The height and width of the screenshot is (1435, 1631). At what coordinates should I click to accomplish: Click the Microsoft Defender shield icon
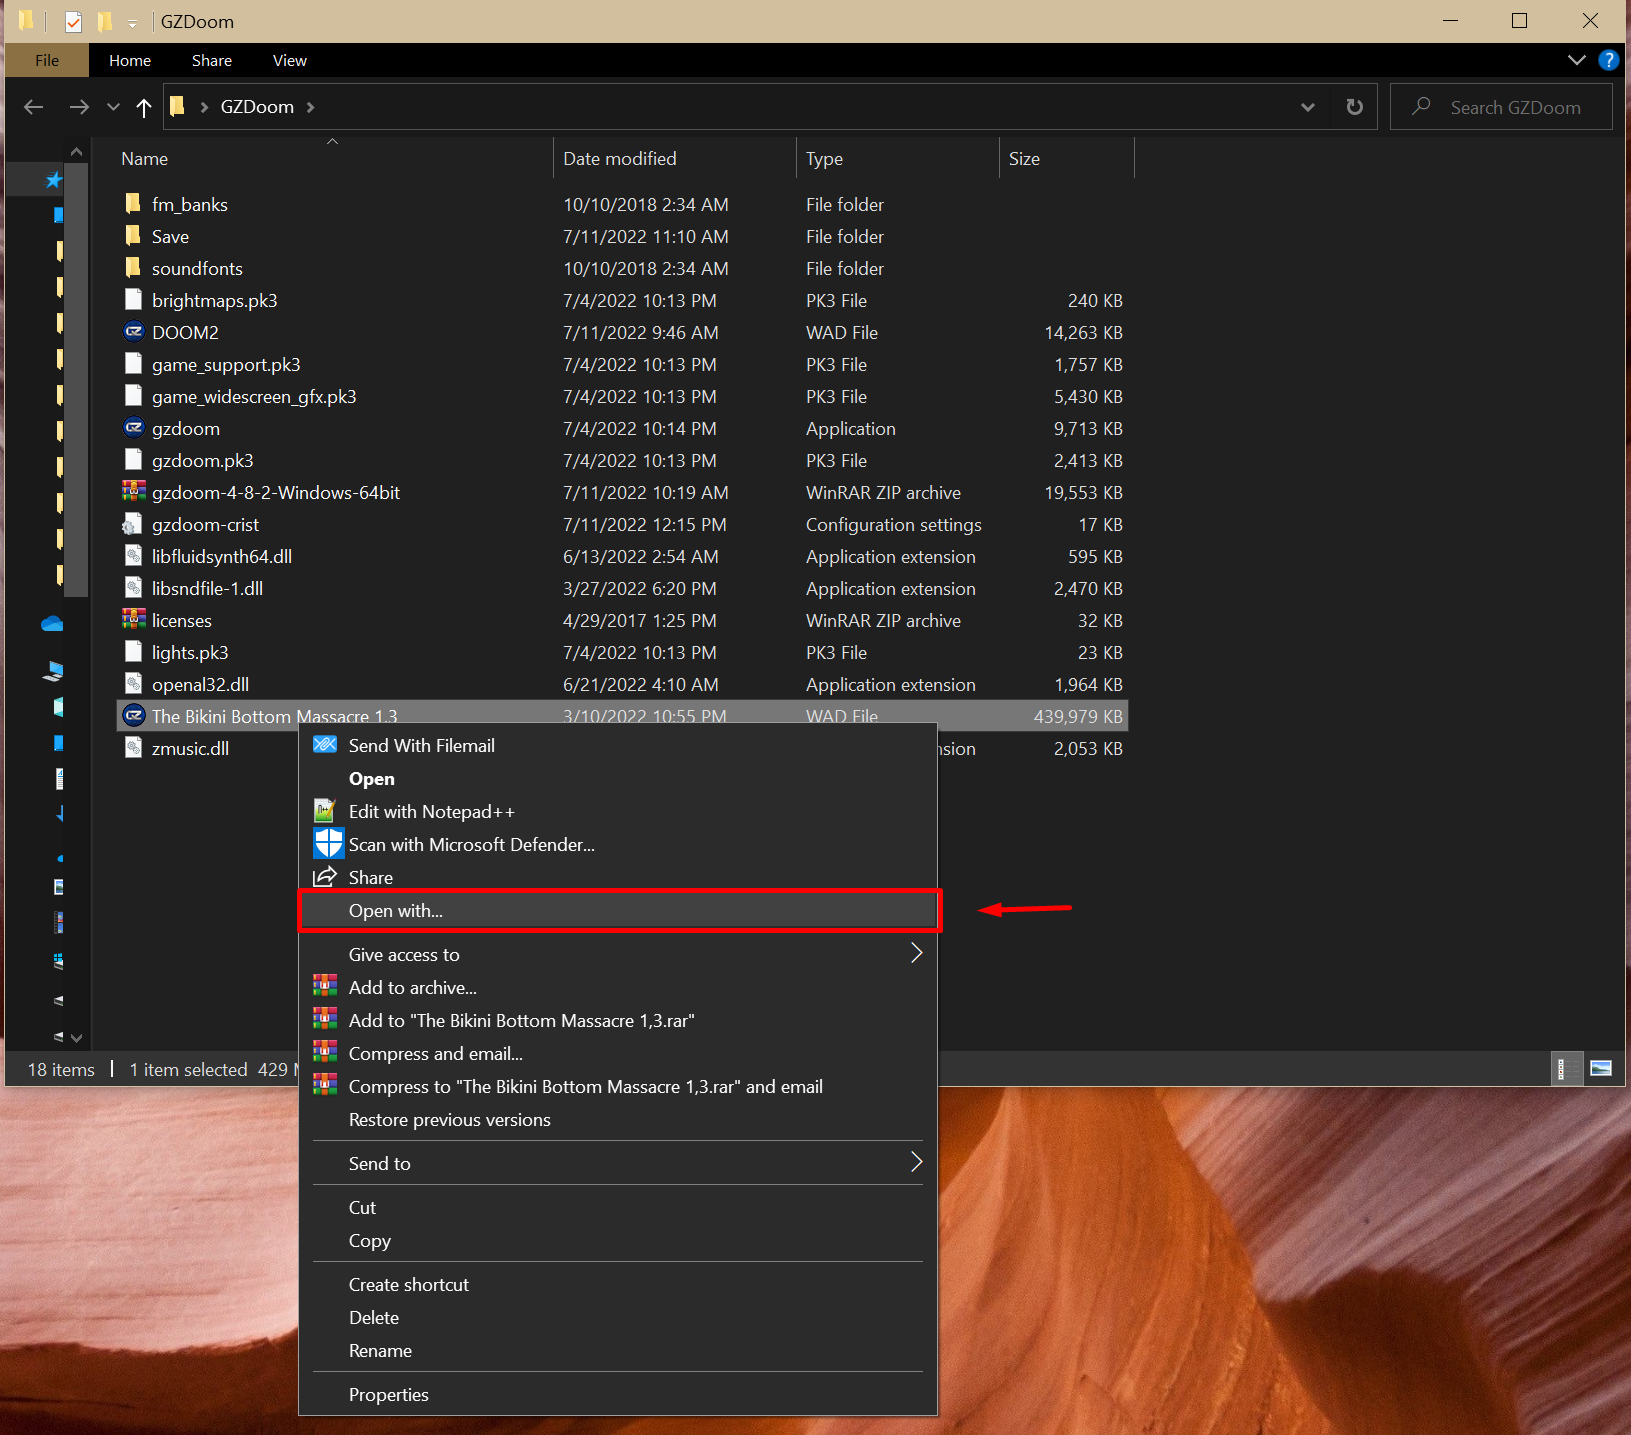click(x=328, y=844)
